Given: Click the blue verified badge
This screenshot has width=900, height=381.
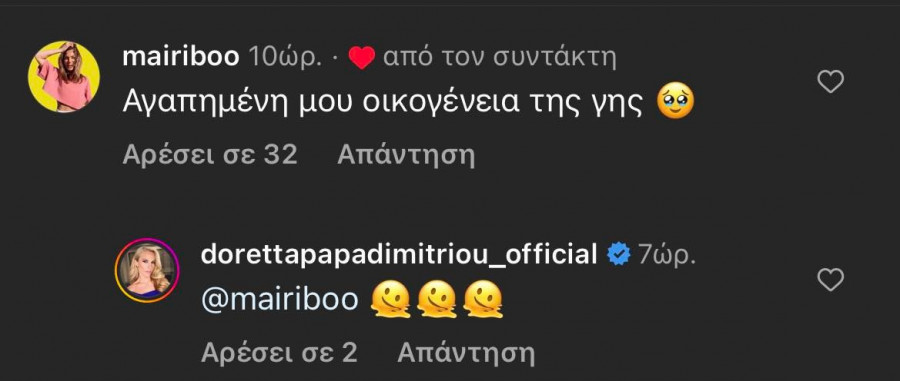Looking at the screenshot, I should 619,254.
